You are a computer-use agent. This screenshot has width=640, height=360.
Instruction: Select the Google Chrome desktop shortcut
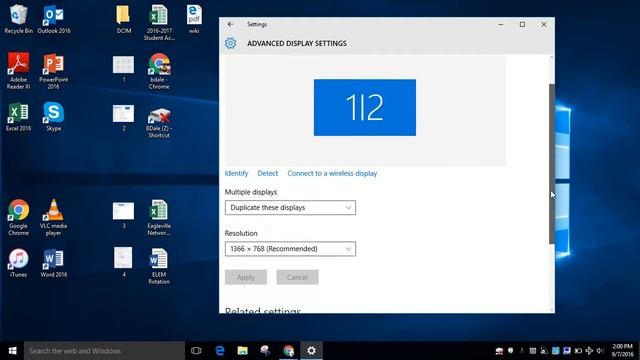18,217
